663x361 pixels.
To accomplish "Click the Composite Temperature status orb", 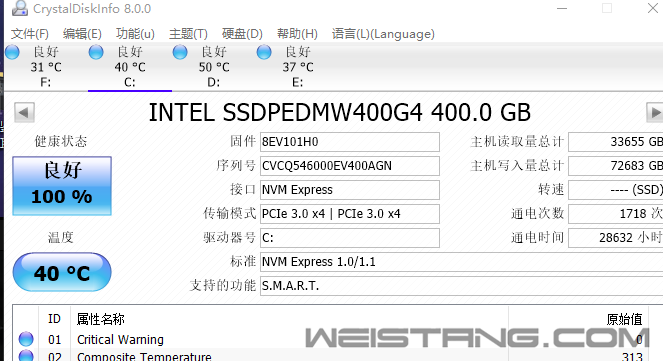I will click(26, 356).
